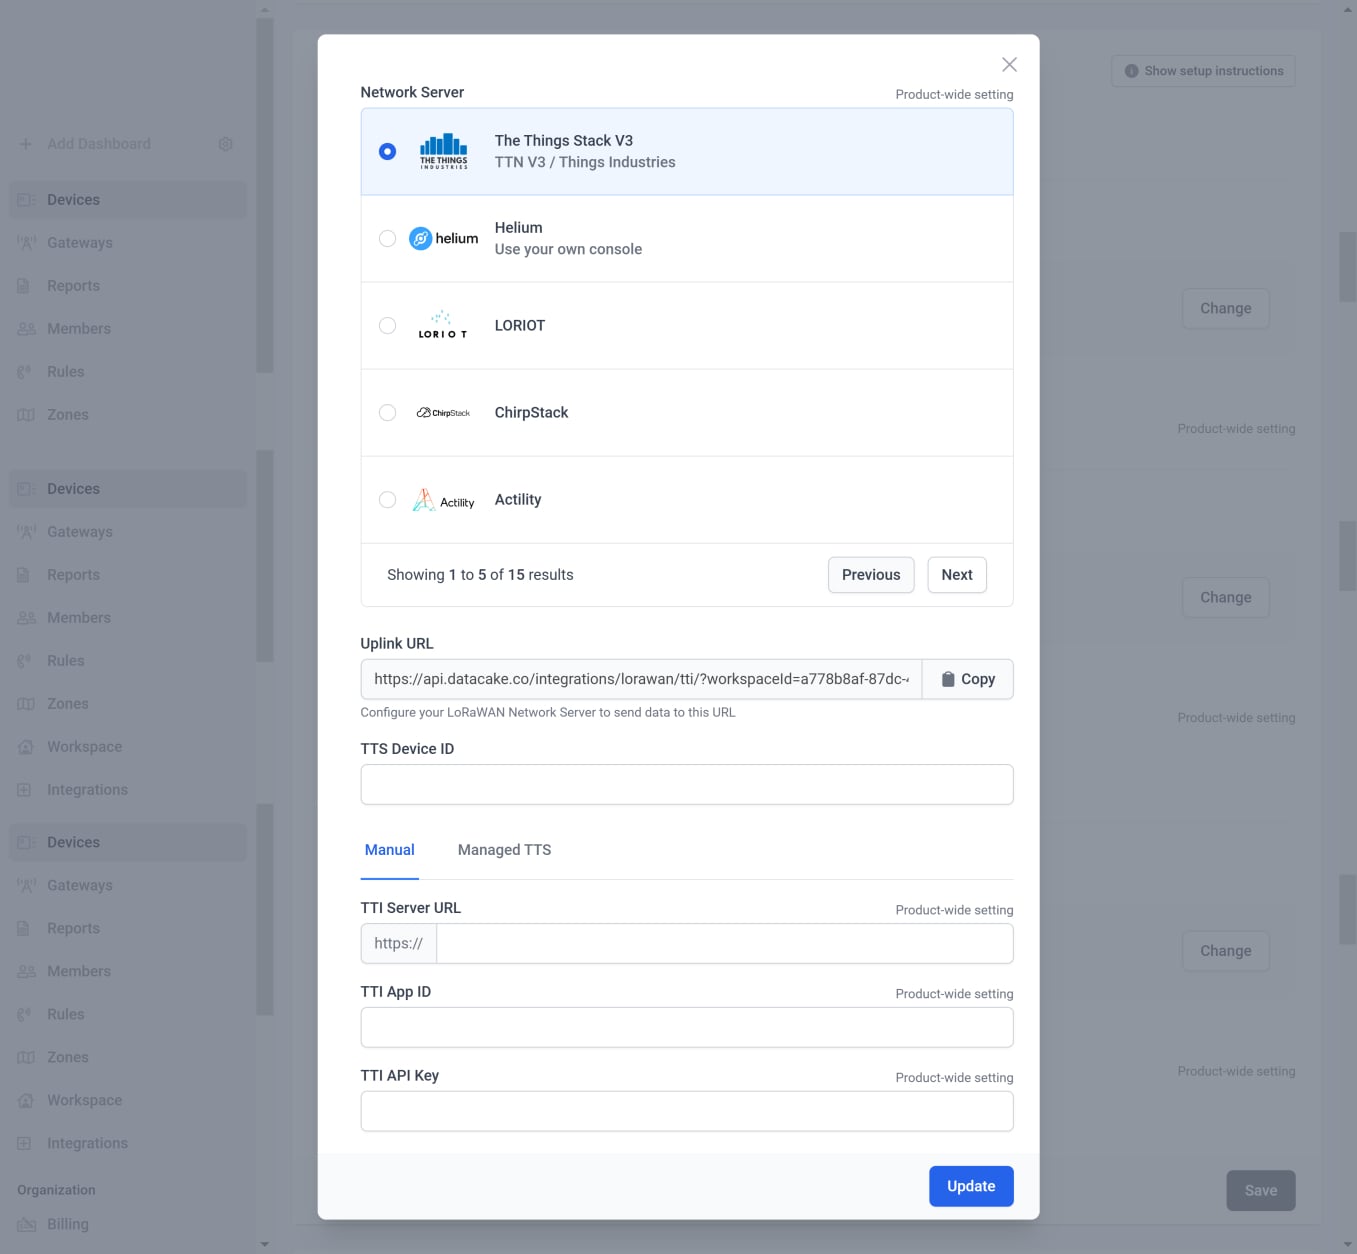Select Helium as network server
This screenshot has height=1254, width=1357.
[387, 238]
